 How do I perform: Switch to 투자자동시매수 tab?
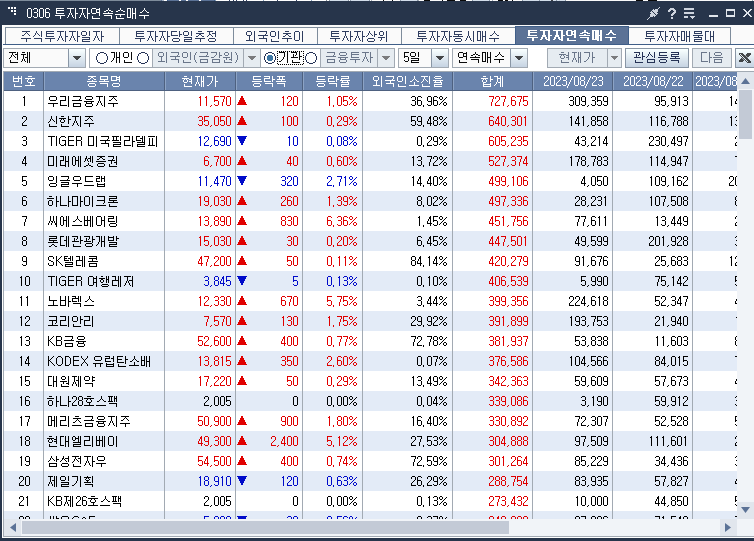pyautogui.click(x=458, y=36)
